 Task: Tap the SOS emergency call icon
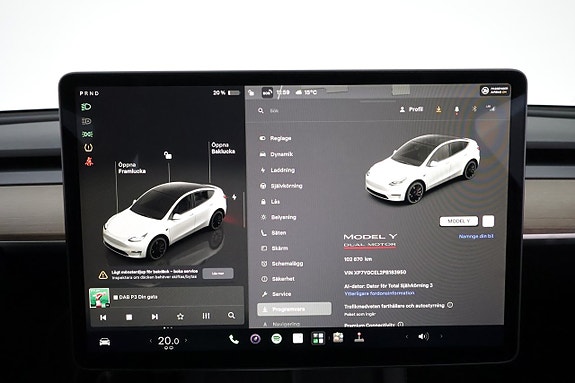(x=267, y=93)
